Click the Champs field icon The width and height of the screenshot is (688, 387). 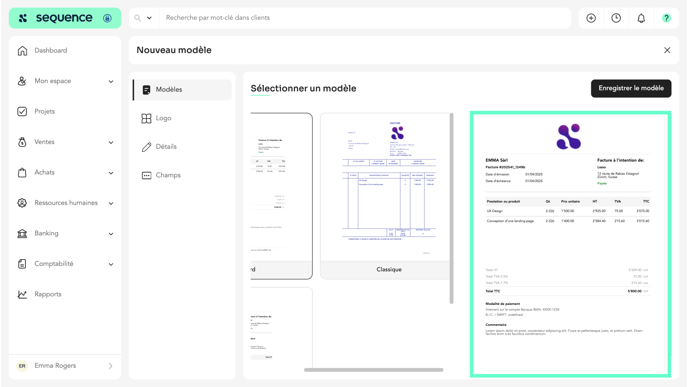tap(146, 176)
